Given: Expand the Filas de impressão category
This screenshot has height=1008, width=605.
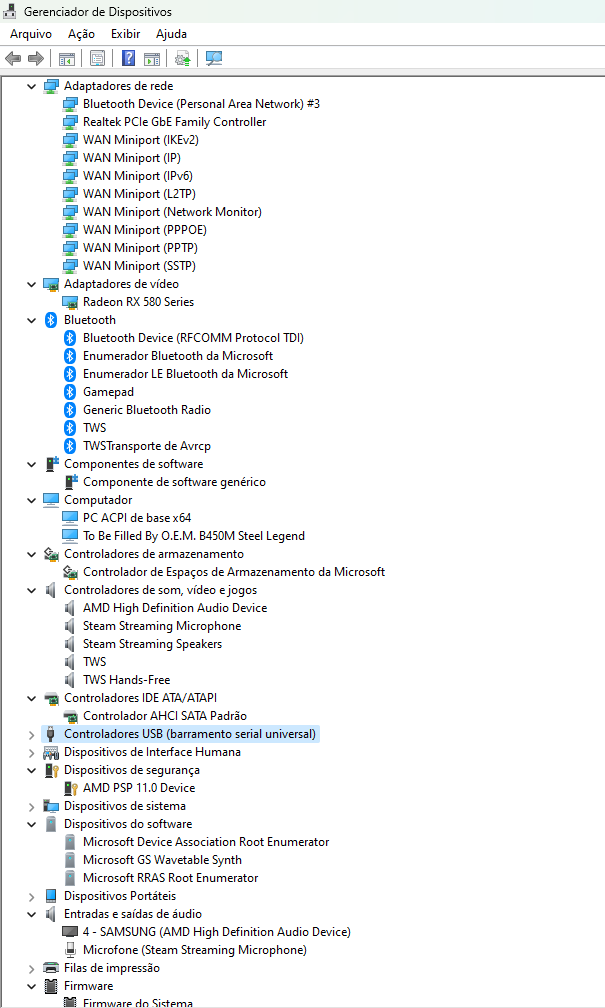Looking at the screenshot, I should (32, 968).
